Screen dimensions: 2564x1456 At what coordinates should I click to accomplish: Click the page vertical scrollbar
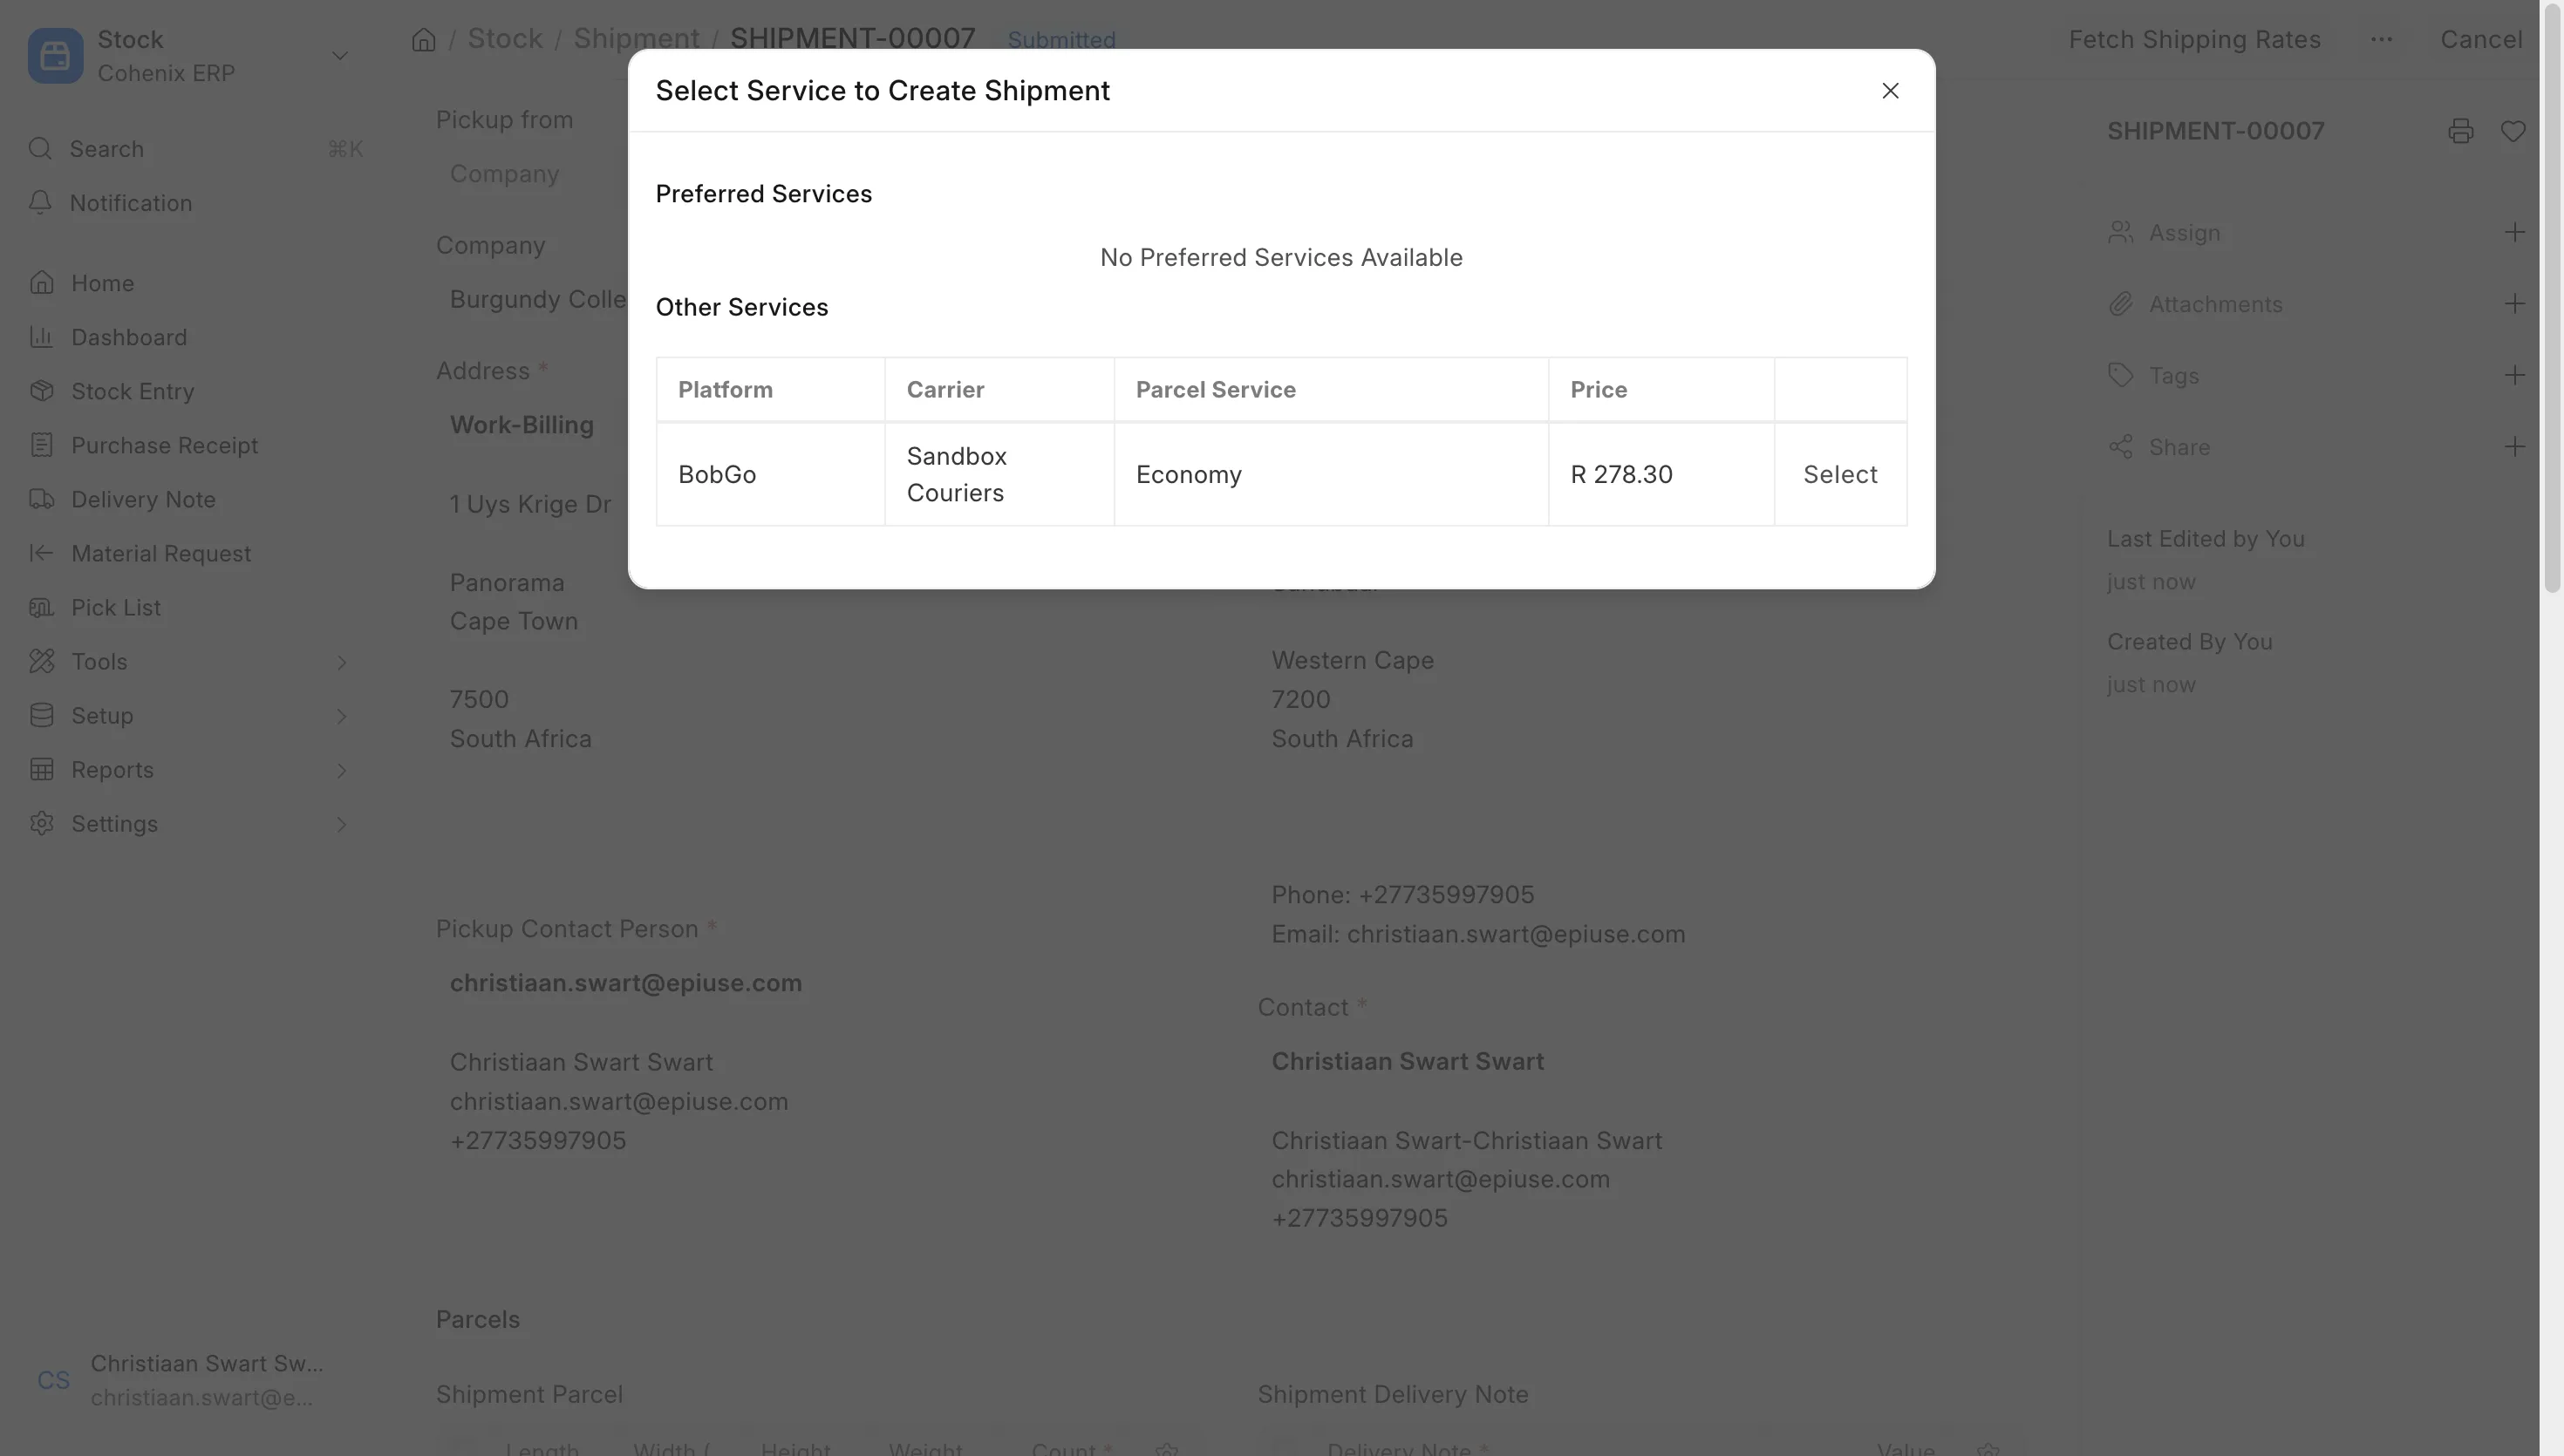point(2551,300)
